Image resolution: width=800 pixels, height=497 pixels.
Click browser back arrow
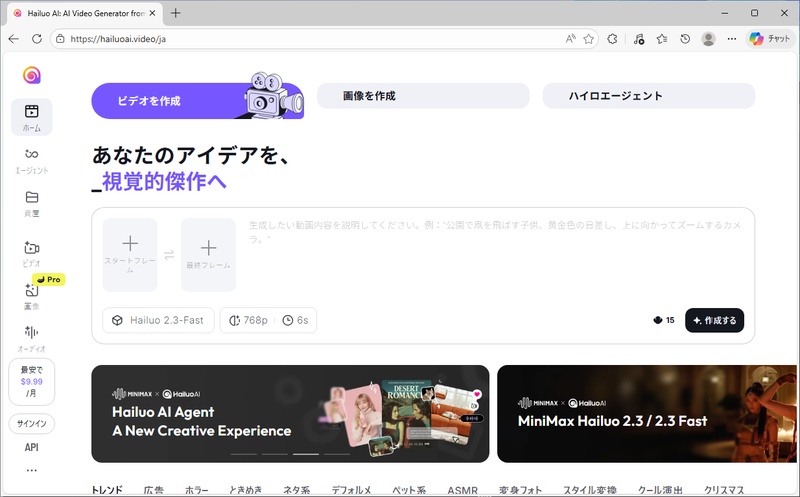[14, 39]
